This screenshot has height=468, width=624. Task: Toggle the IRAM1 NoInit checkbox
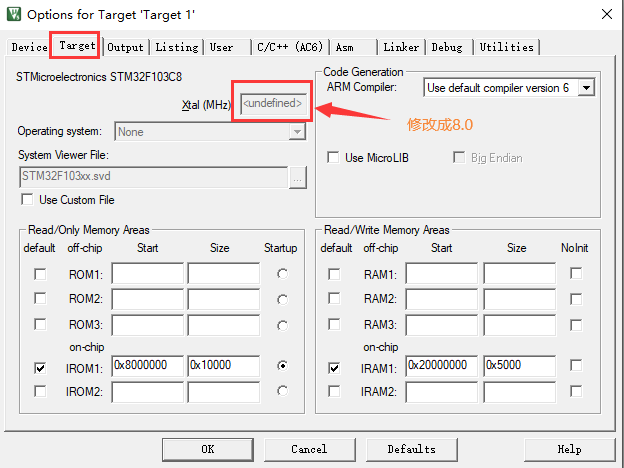pos(576,366)
